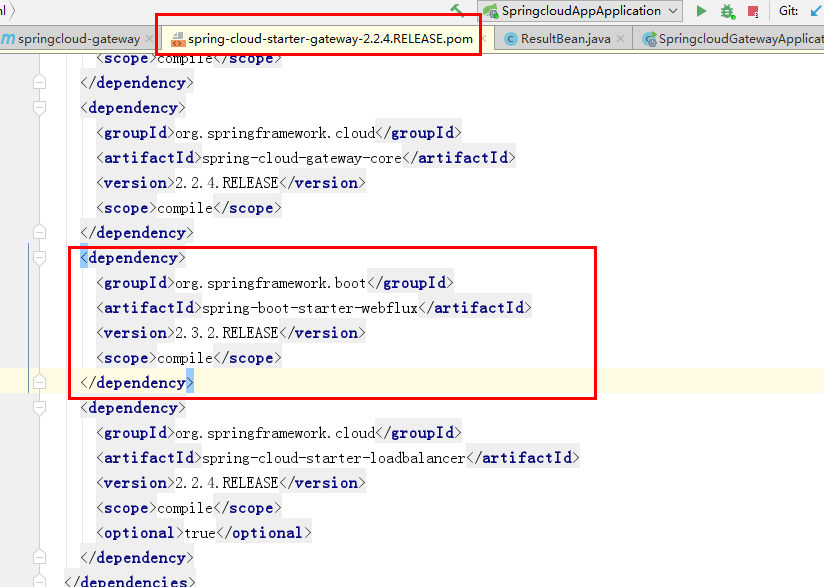This screenshot has width=824, height=587.
Task: Click the green Run arrow
Action: tap(701, 11)
